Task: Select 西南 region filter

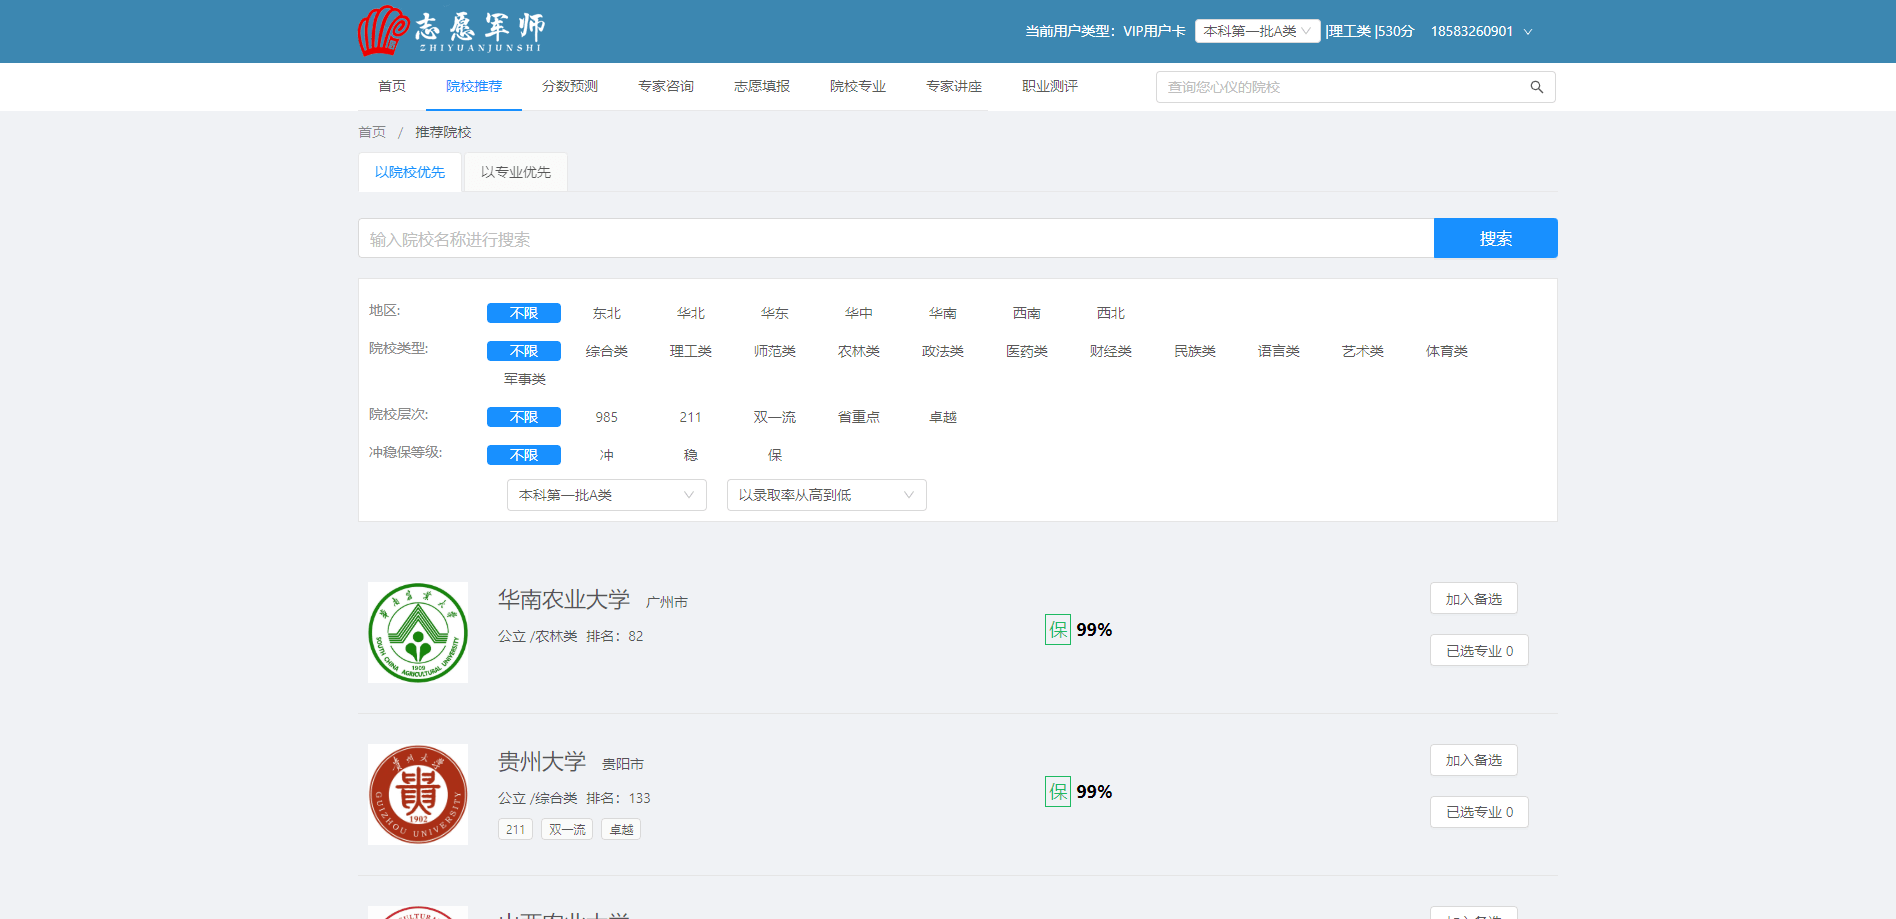Action: click(1027, 313)
